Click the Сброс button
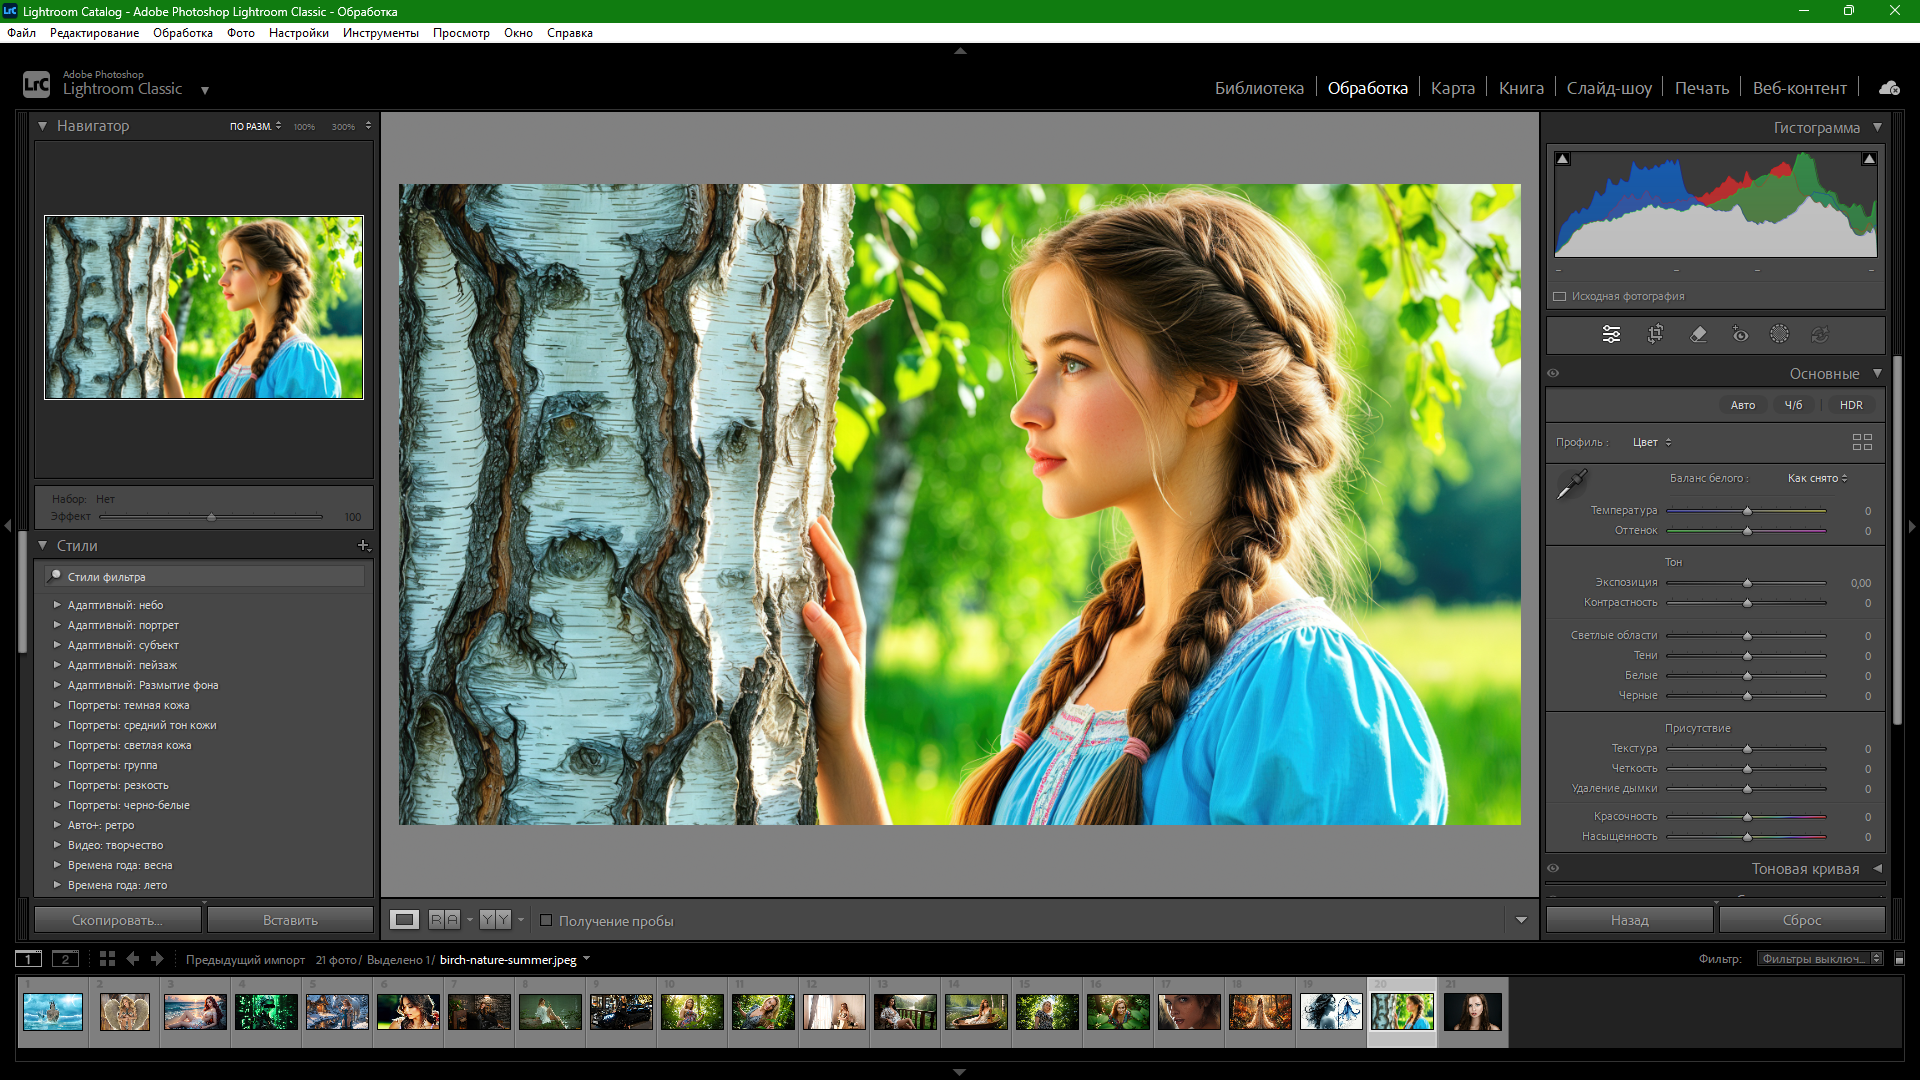The height and width of the screenshot is (1080, 1920). point(1801,920)
